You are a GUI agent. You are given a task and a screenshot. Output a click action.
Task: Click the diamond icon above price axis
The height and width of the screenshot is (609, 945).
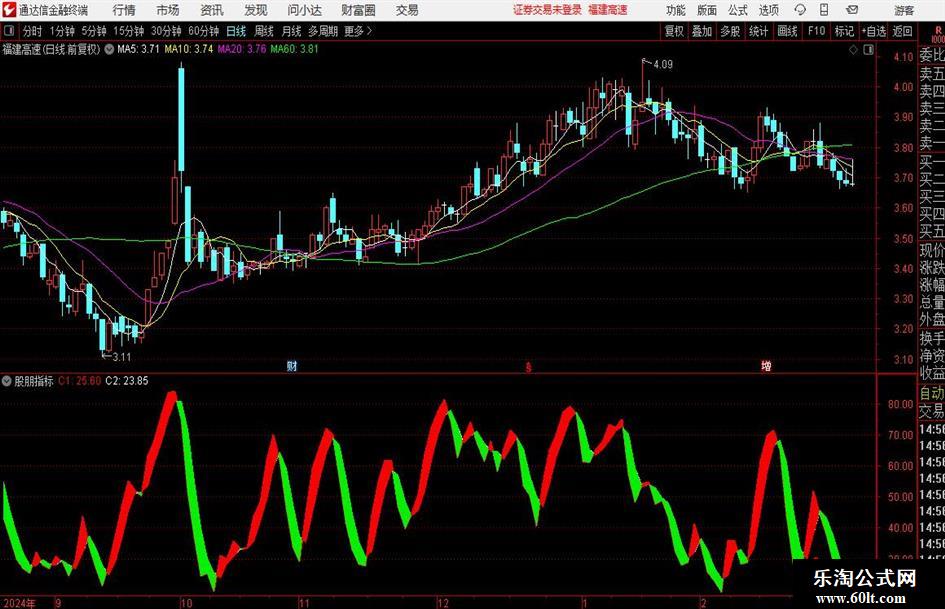tap(853, 50)
